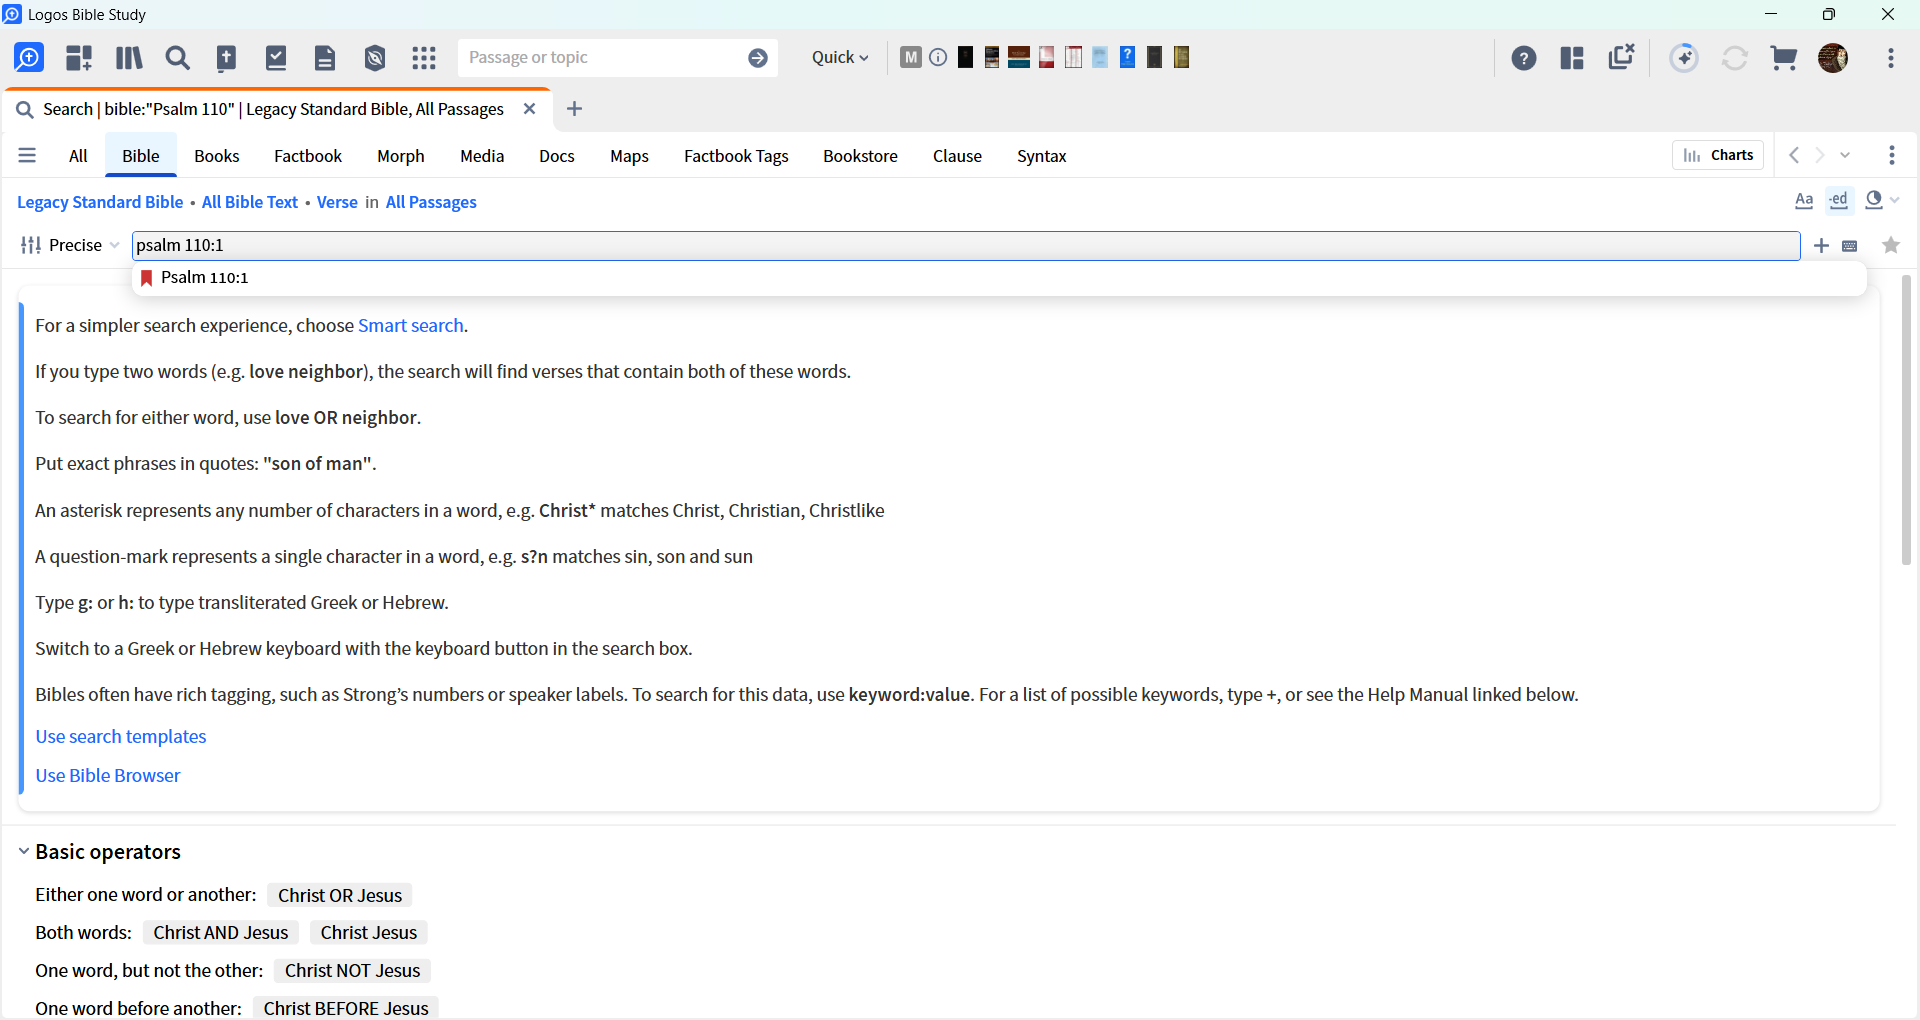
Task: Open the visual filter dropdown beside -ed
Action: pyautogui.click(x=1882, y=200)
